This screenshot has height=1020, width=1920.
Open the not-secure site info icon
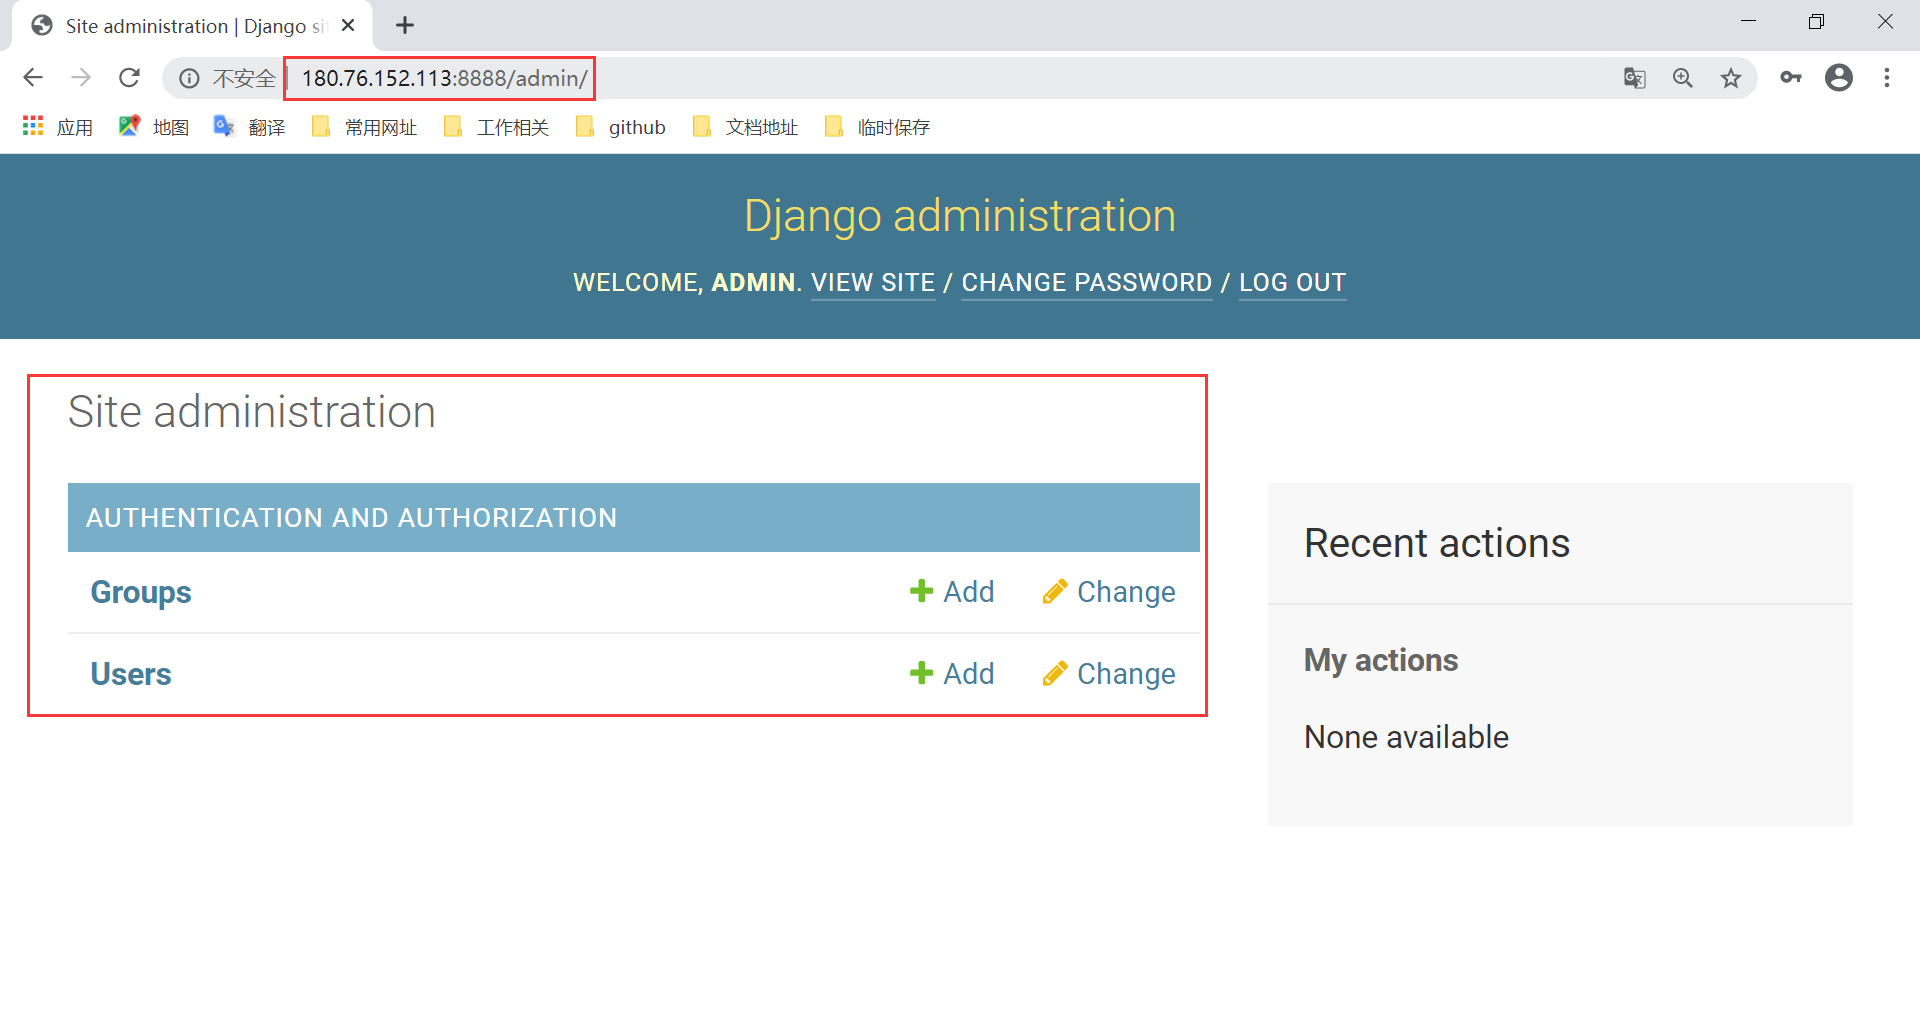(189, 78)
